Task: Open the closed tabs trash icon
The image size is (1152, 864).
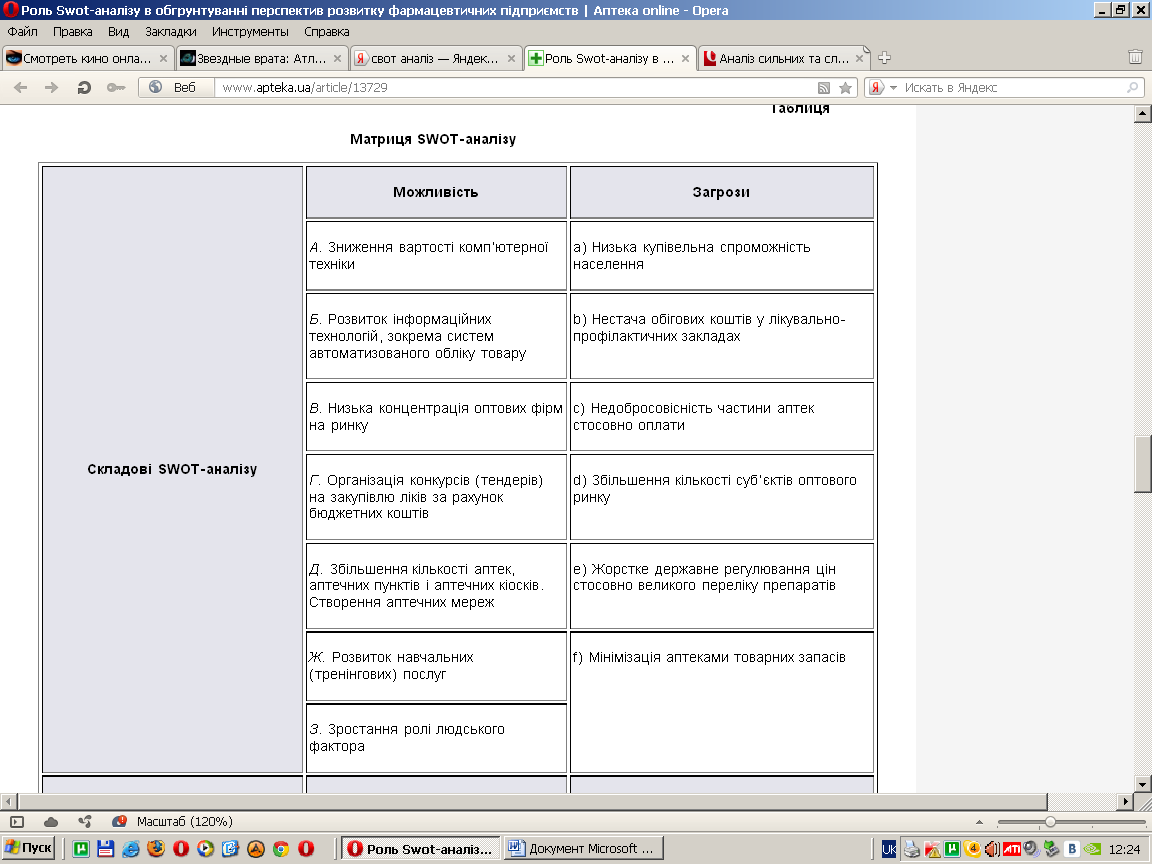Action: click(x=1135, y=57)
